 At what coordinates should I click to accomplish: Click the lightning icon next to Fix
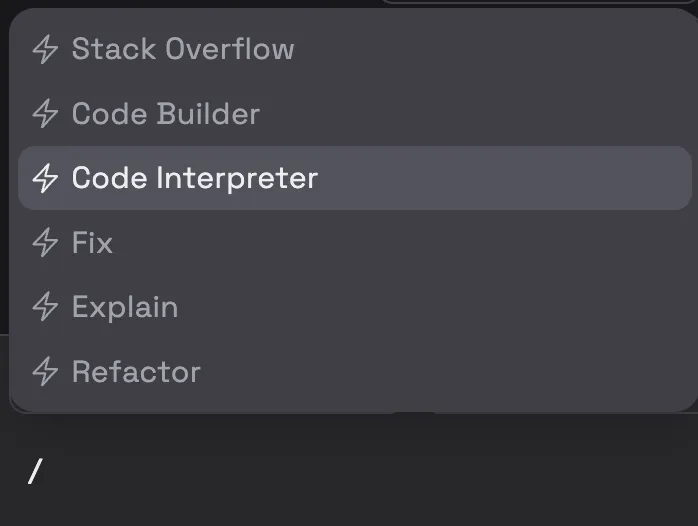point(45,243)
